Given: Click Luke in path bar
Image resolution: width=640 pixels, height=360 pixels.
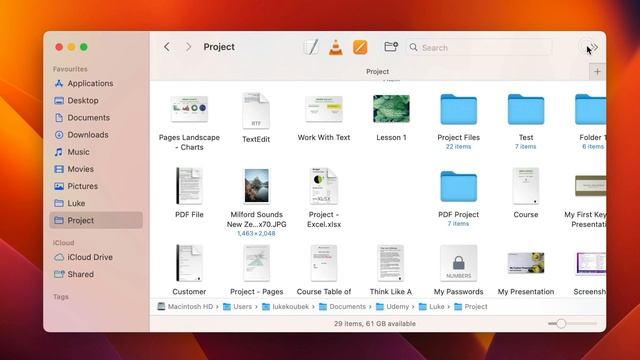Looking at the screenshot, I should click(x=431, y=307).
